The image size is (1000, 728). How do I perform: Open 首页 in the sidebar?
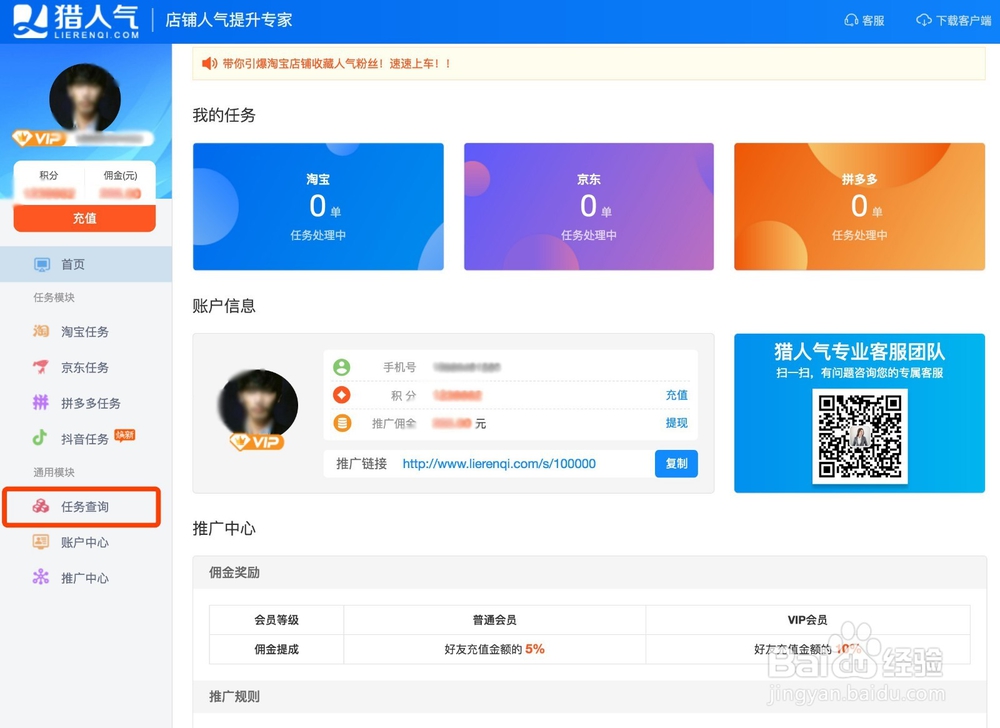click(x=86, y=264)
